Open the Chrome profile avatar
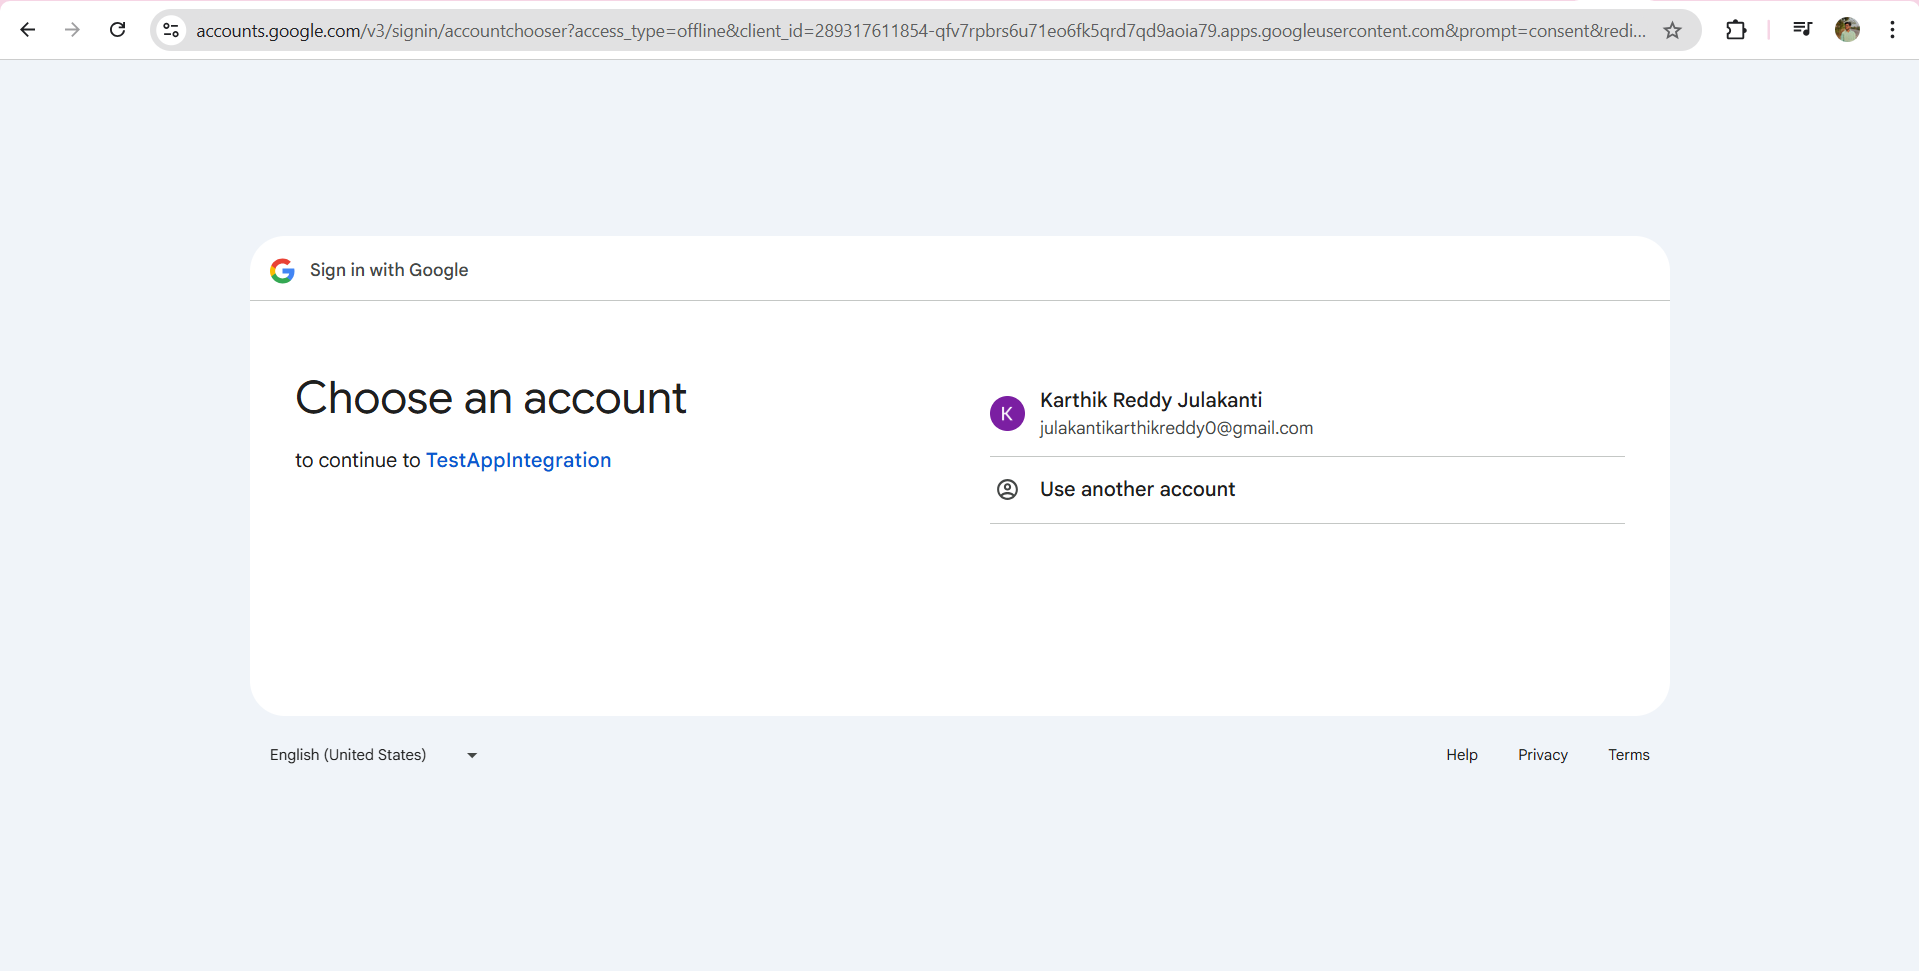 tap(1847, 30)
